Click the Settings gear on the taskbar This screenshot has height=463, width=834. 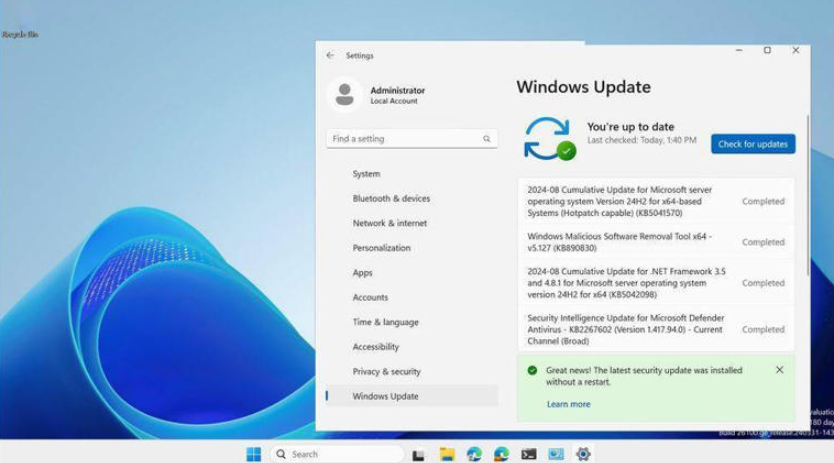click(583, 454)
